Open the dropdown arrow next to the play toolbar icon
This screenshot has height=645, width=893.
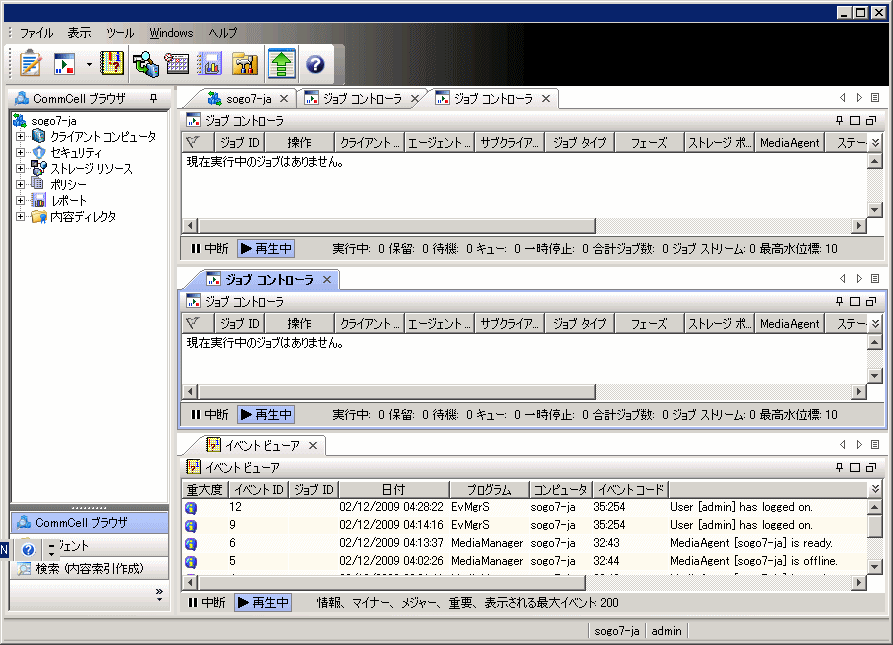click(x=89, y=63)
